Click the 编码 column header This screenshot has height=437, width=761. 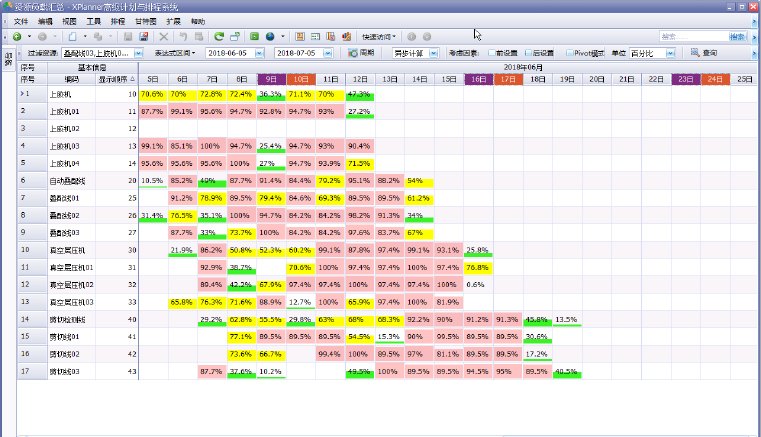pyautogui.click(x=71, y=79)
